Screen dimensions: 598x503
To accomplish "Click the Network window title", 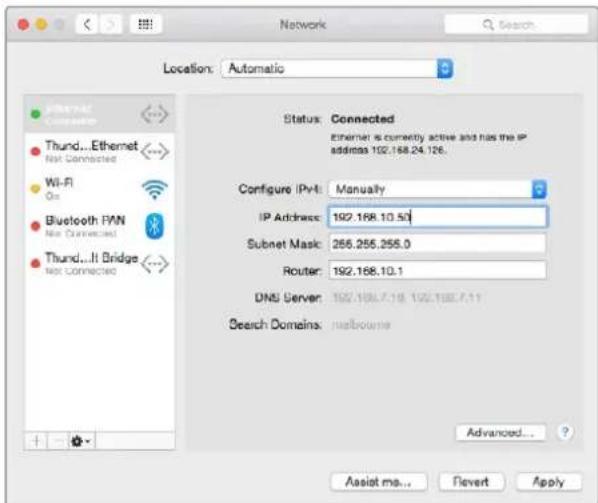I will point(303,25).
